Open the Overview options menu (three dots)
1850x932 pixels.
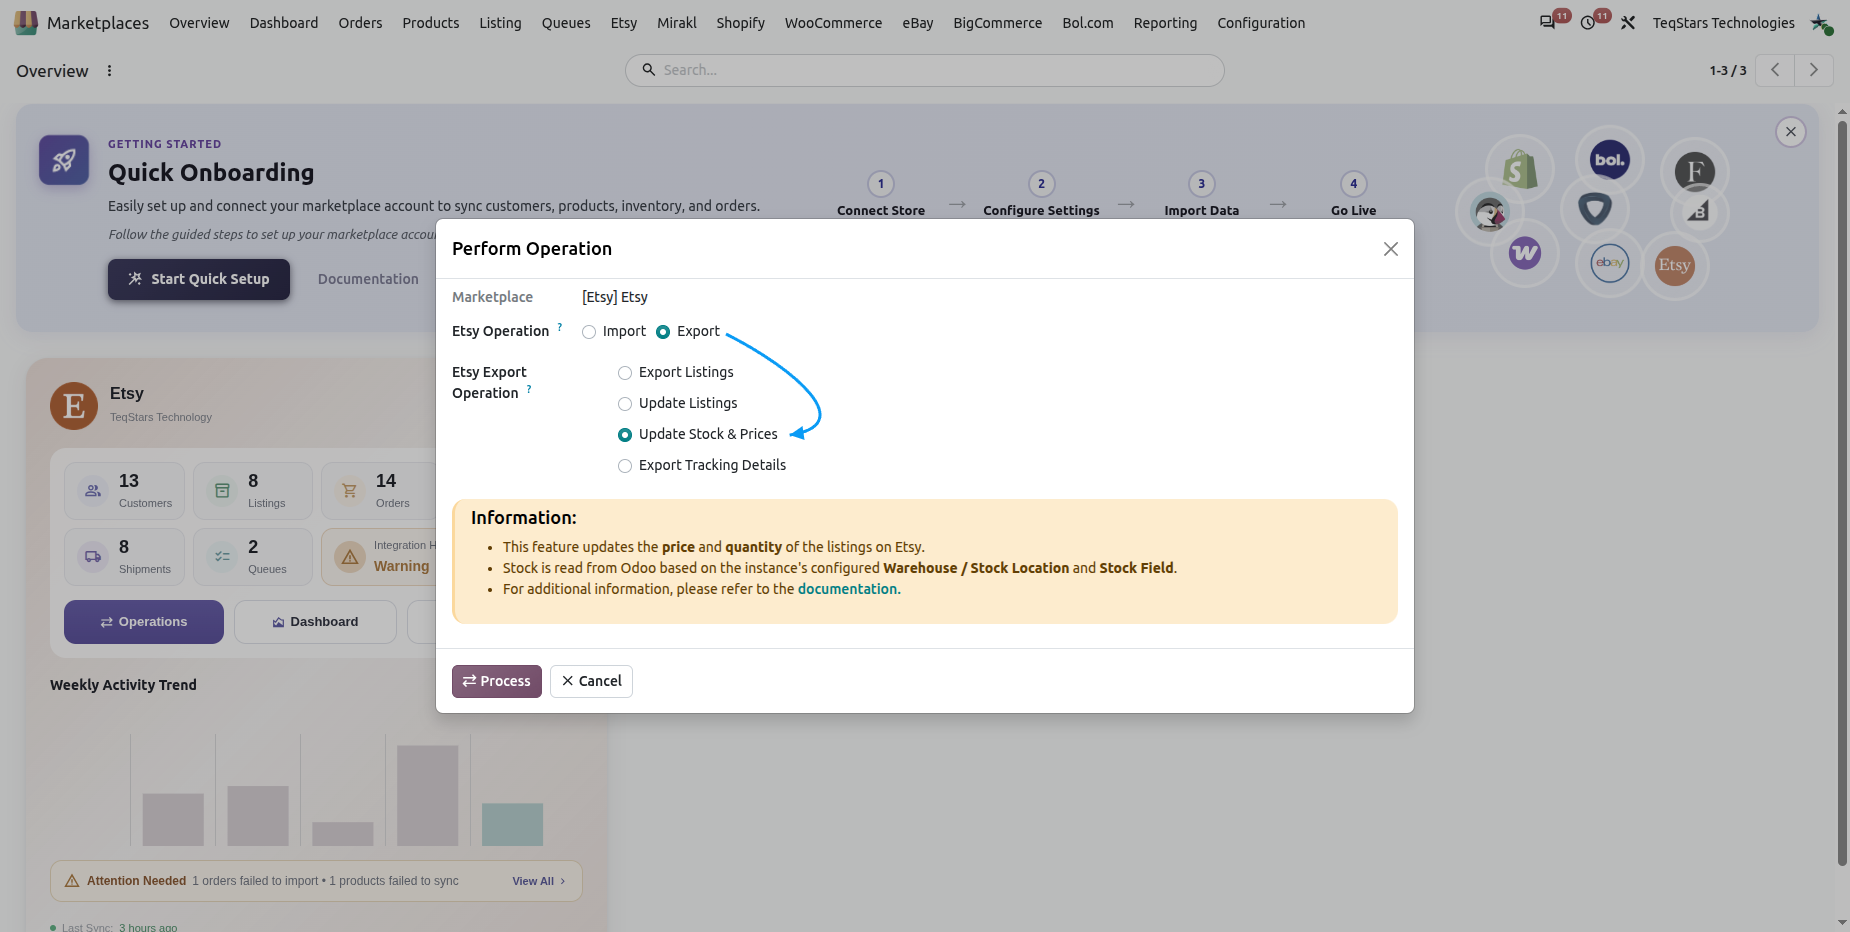click(x=109, y=71)
